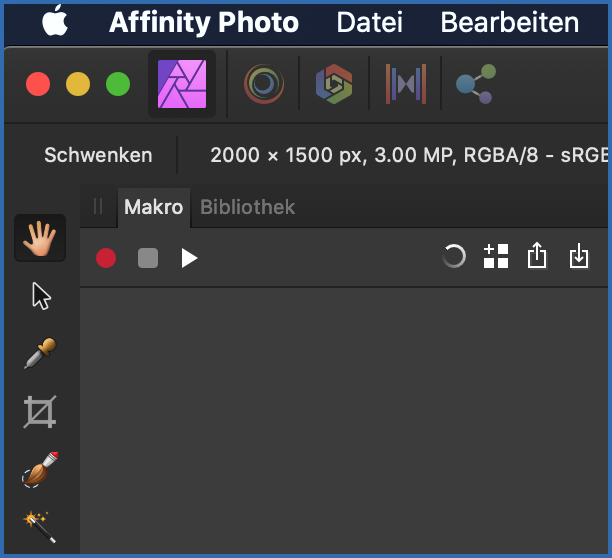Add macro to the library

pyautogui.click(x=496, y=257)
